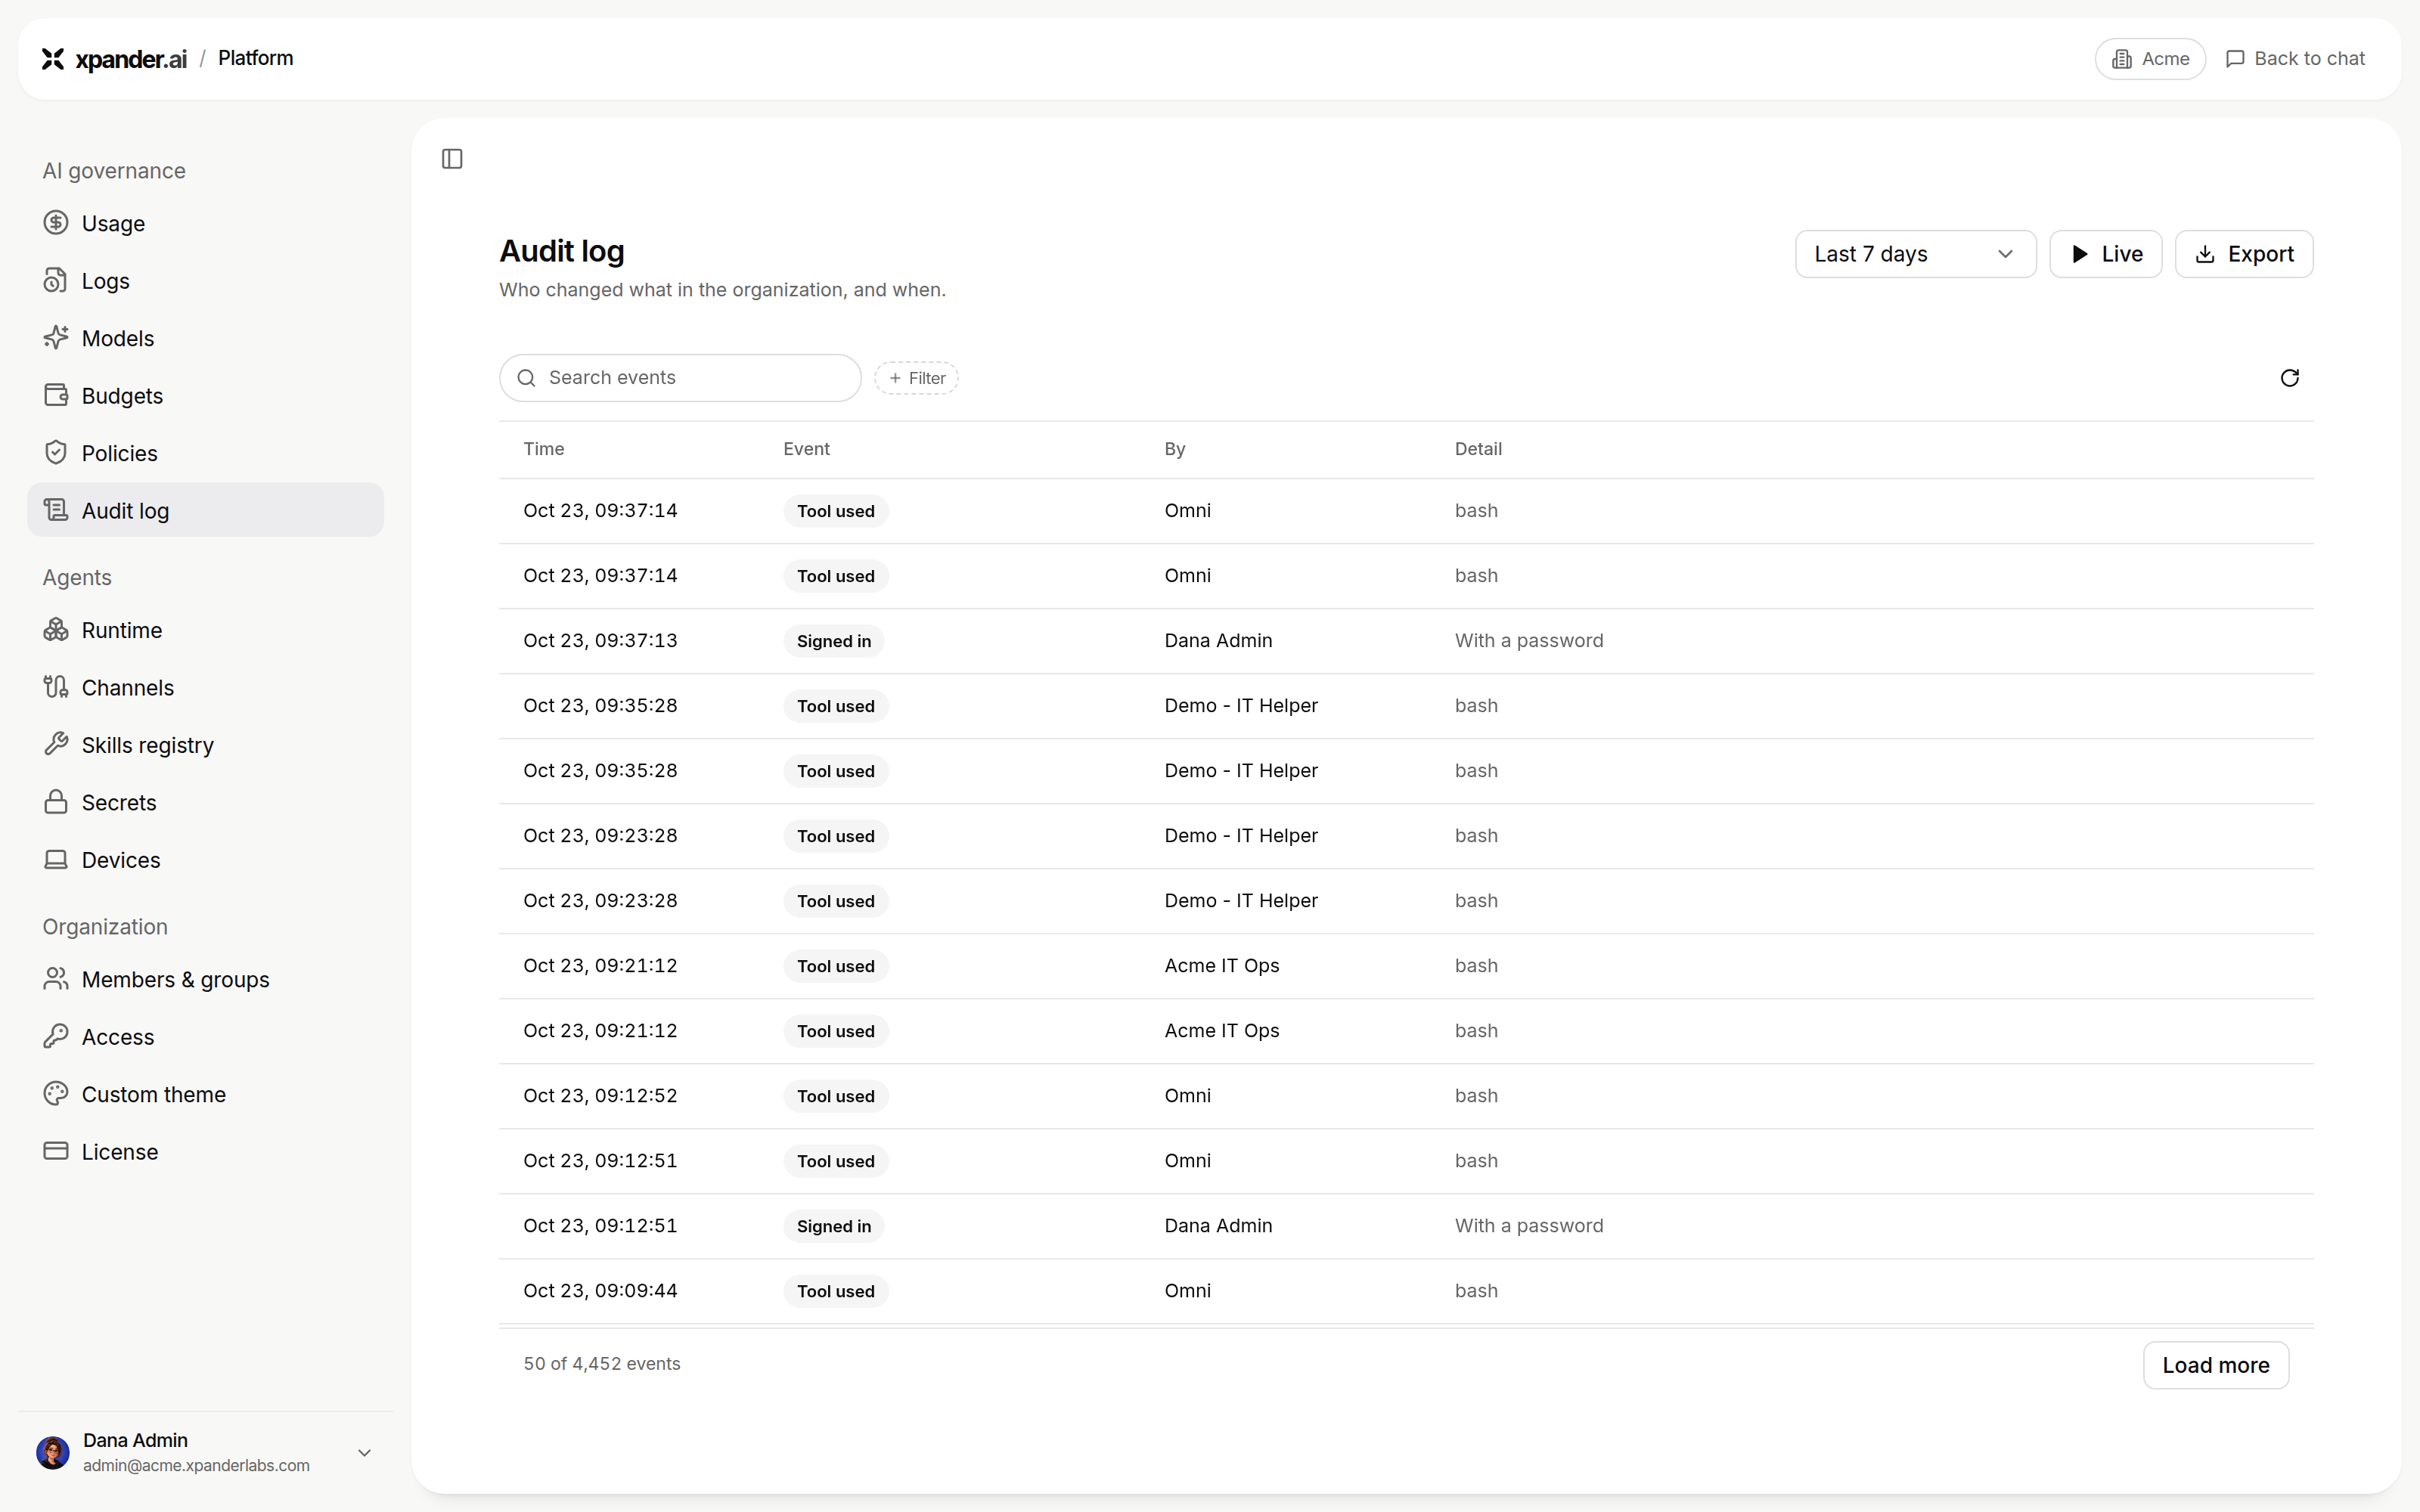The image size is (2420, 1512).
Task: Open the Last 7 days dropdown
Action: 1915,254
